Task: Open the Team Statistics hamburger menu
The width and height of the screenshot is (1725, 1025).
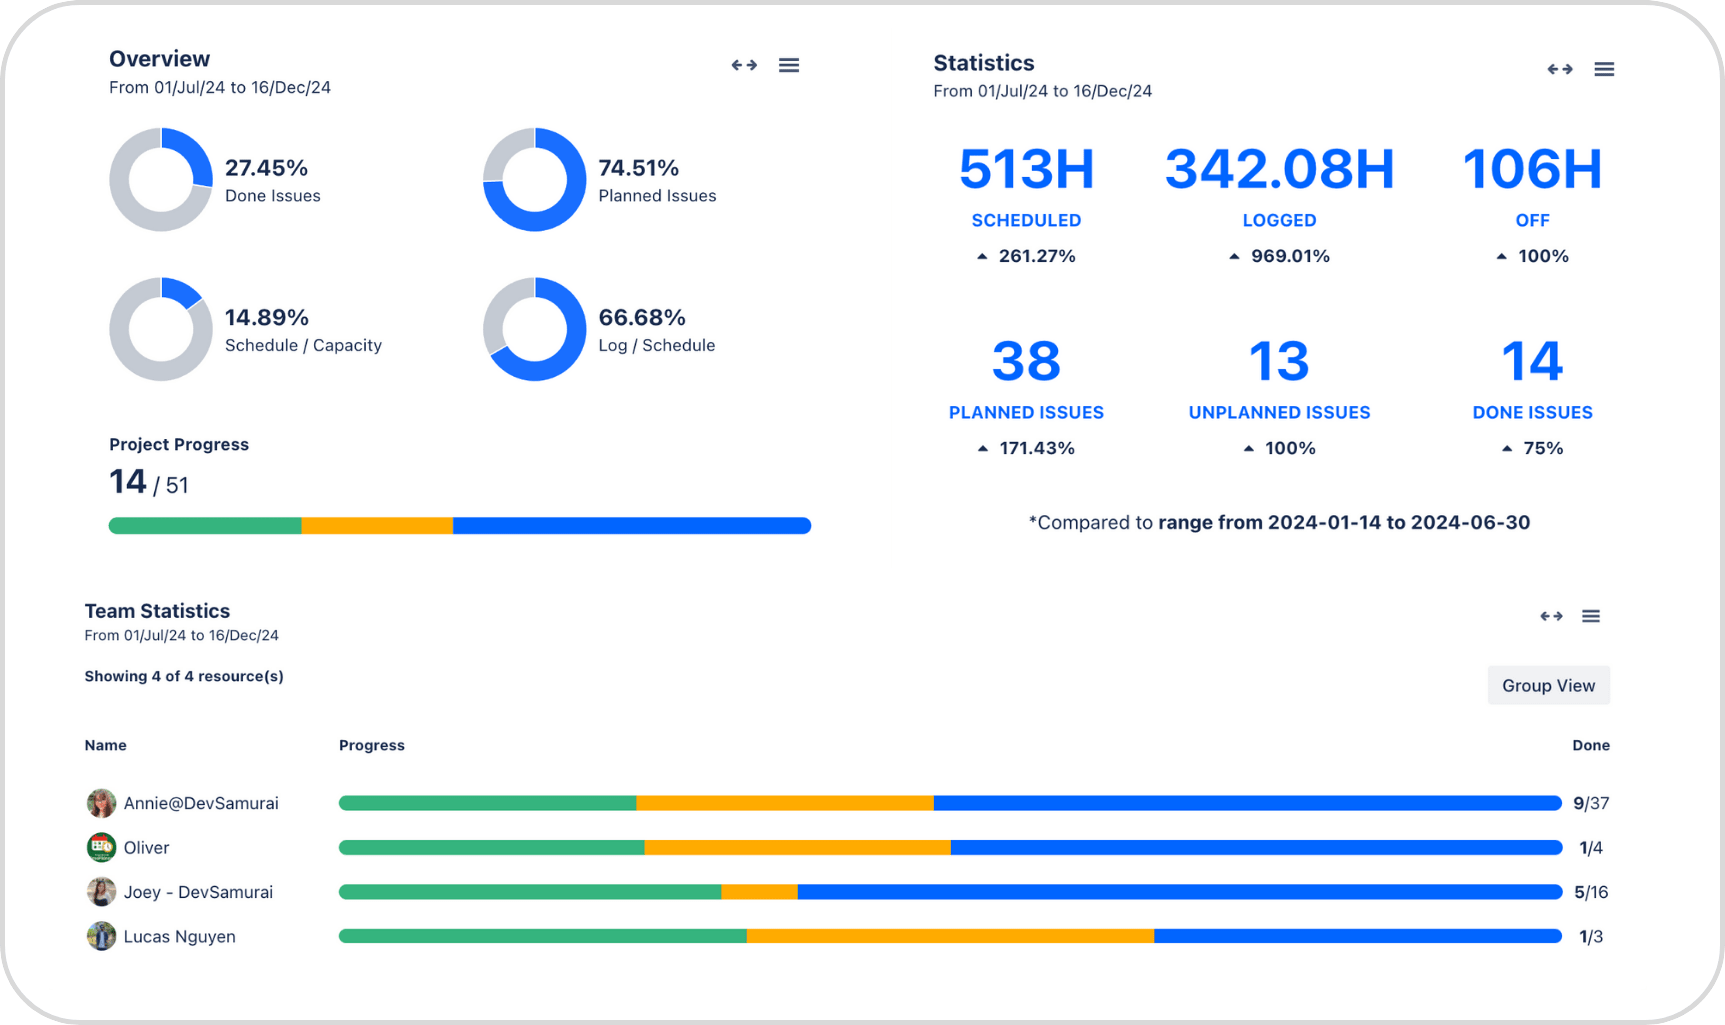Action: pos(1592,616)
